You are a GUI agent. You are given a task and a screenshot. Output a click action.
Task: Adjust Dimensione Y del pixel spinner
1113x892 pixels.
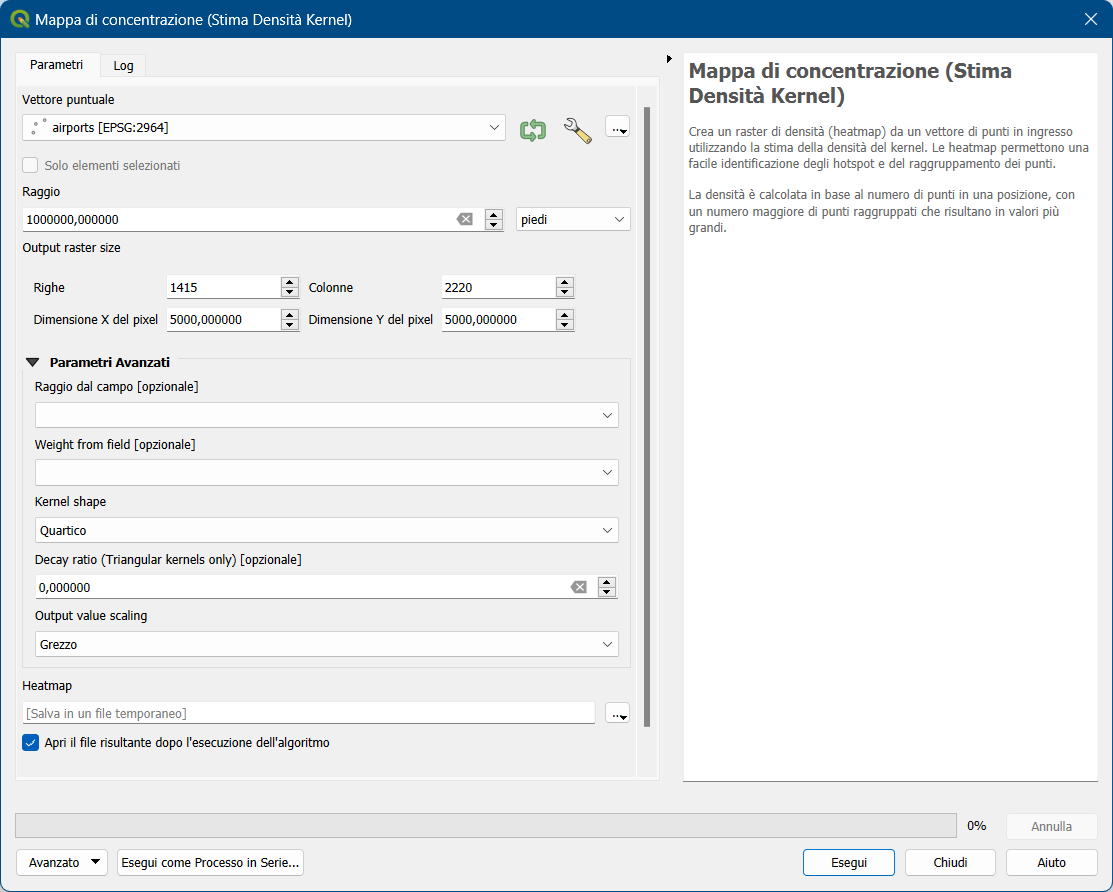click(x=564, y=319)
